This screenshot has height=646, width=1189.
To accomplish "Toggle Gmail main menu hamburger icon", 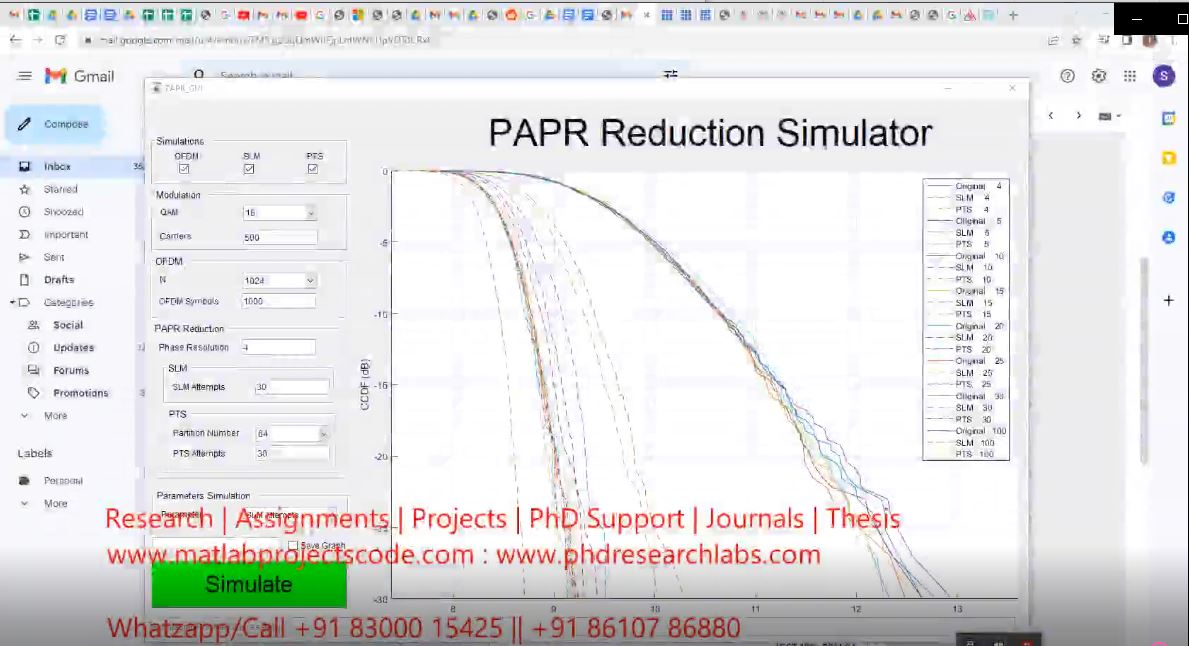I will click(x=25, y=76).
